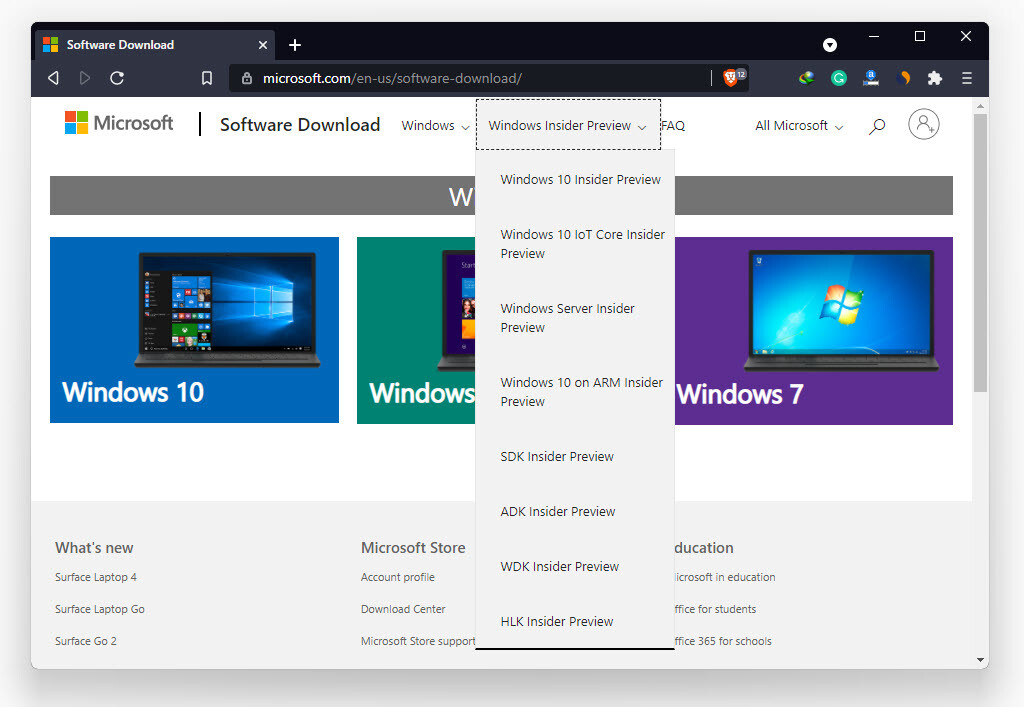The image size is (1024, 707).
Task: Reload the page with the refresh icon
Action: click(x=117, y=78)
